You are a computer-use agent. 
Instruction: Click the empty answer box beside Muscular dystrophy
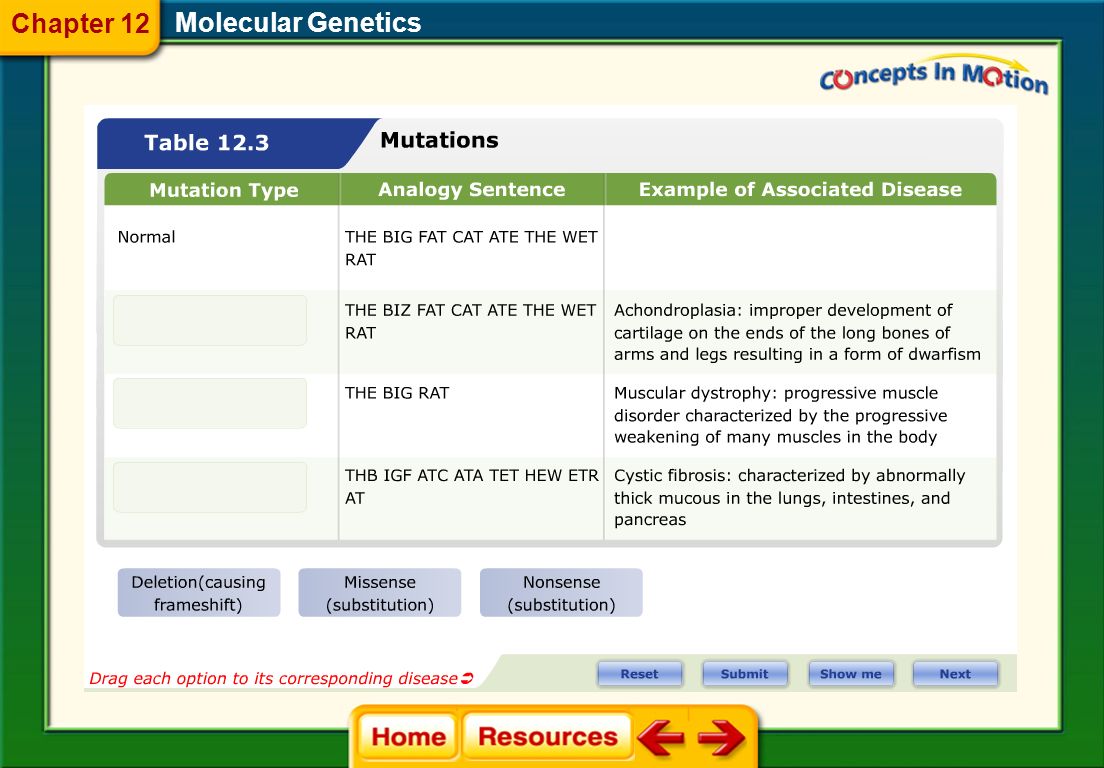[210, 403]
